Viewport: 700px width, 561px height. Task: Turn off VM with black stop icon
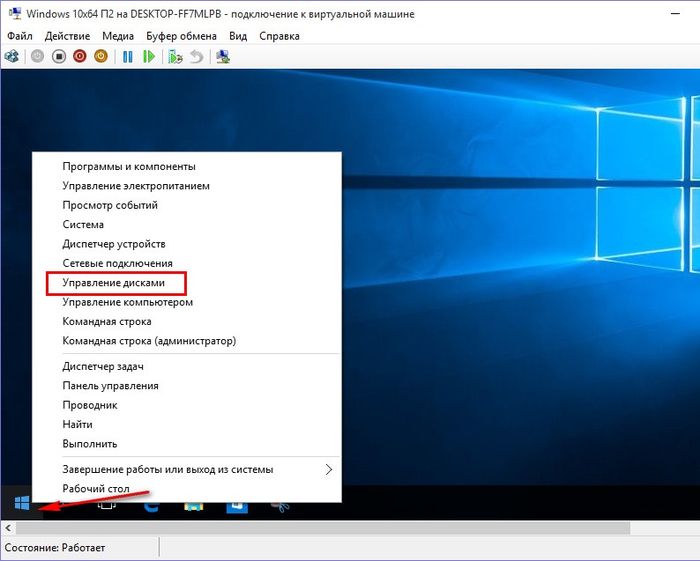click(58, 57)
